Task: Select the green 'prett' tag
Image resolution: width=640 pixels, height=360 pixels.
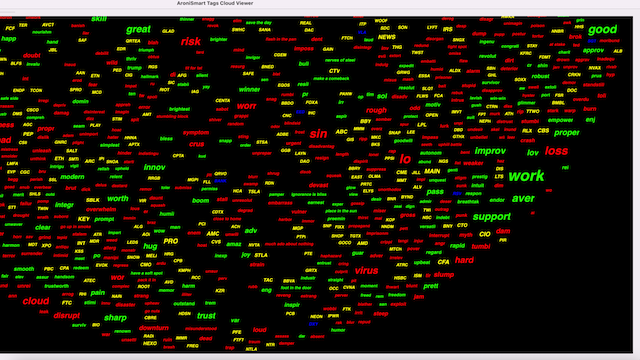Action: point(430,286)
